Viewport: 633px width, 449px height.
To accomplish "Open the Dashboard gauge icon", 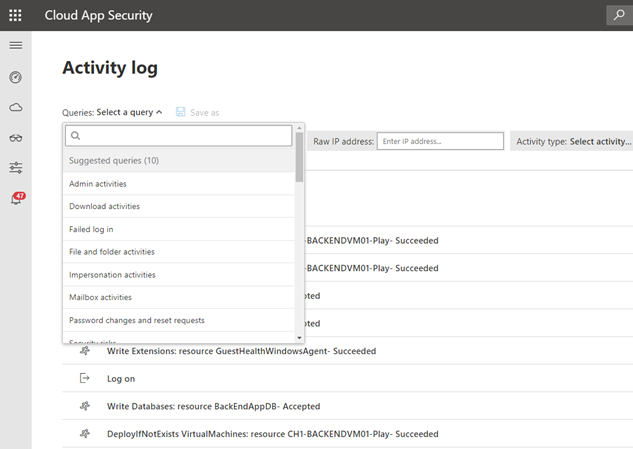I will (15, 77).
